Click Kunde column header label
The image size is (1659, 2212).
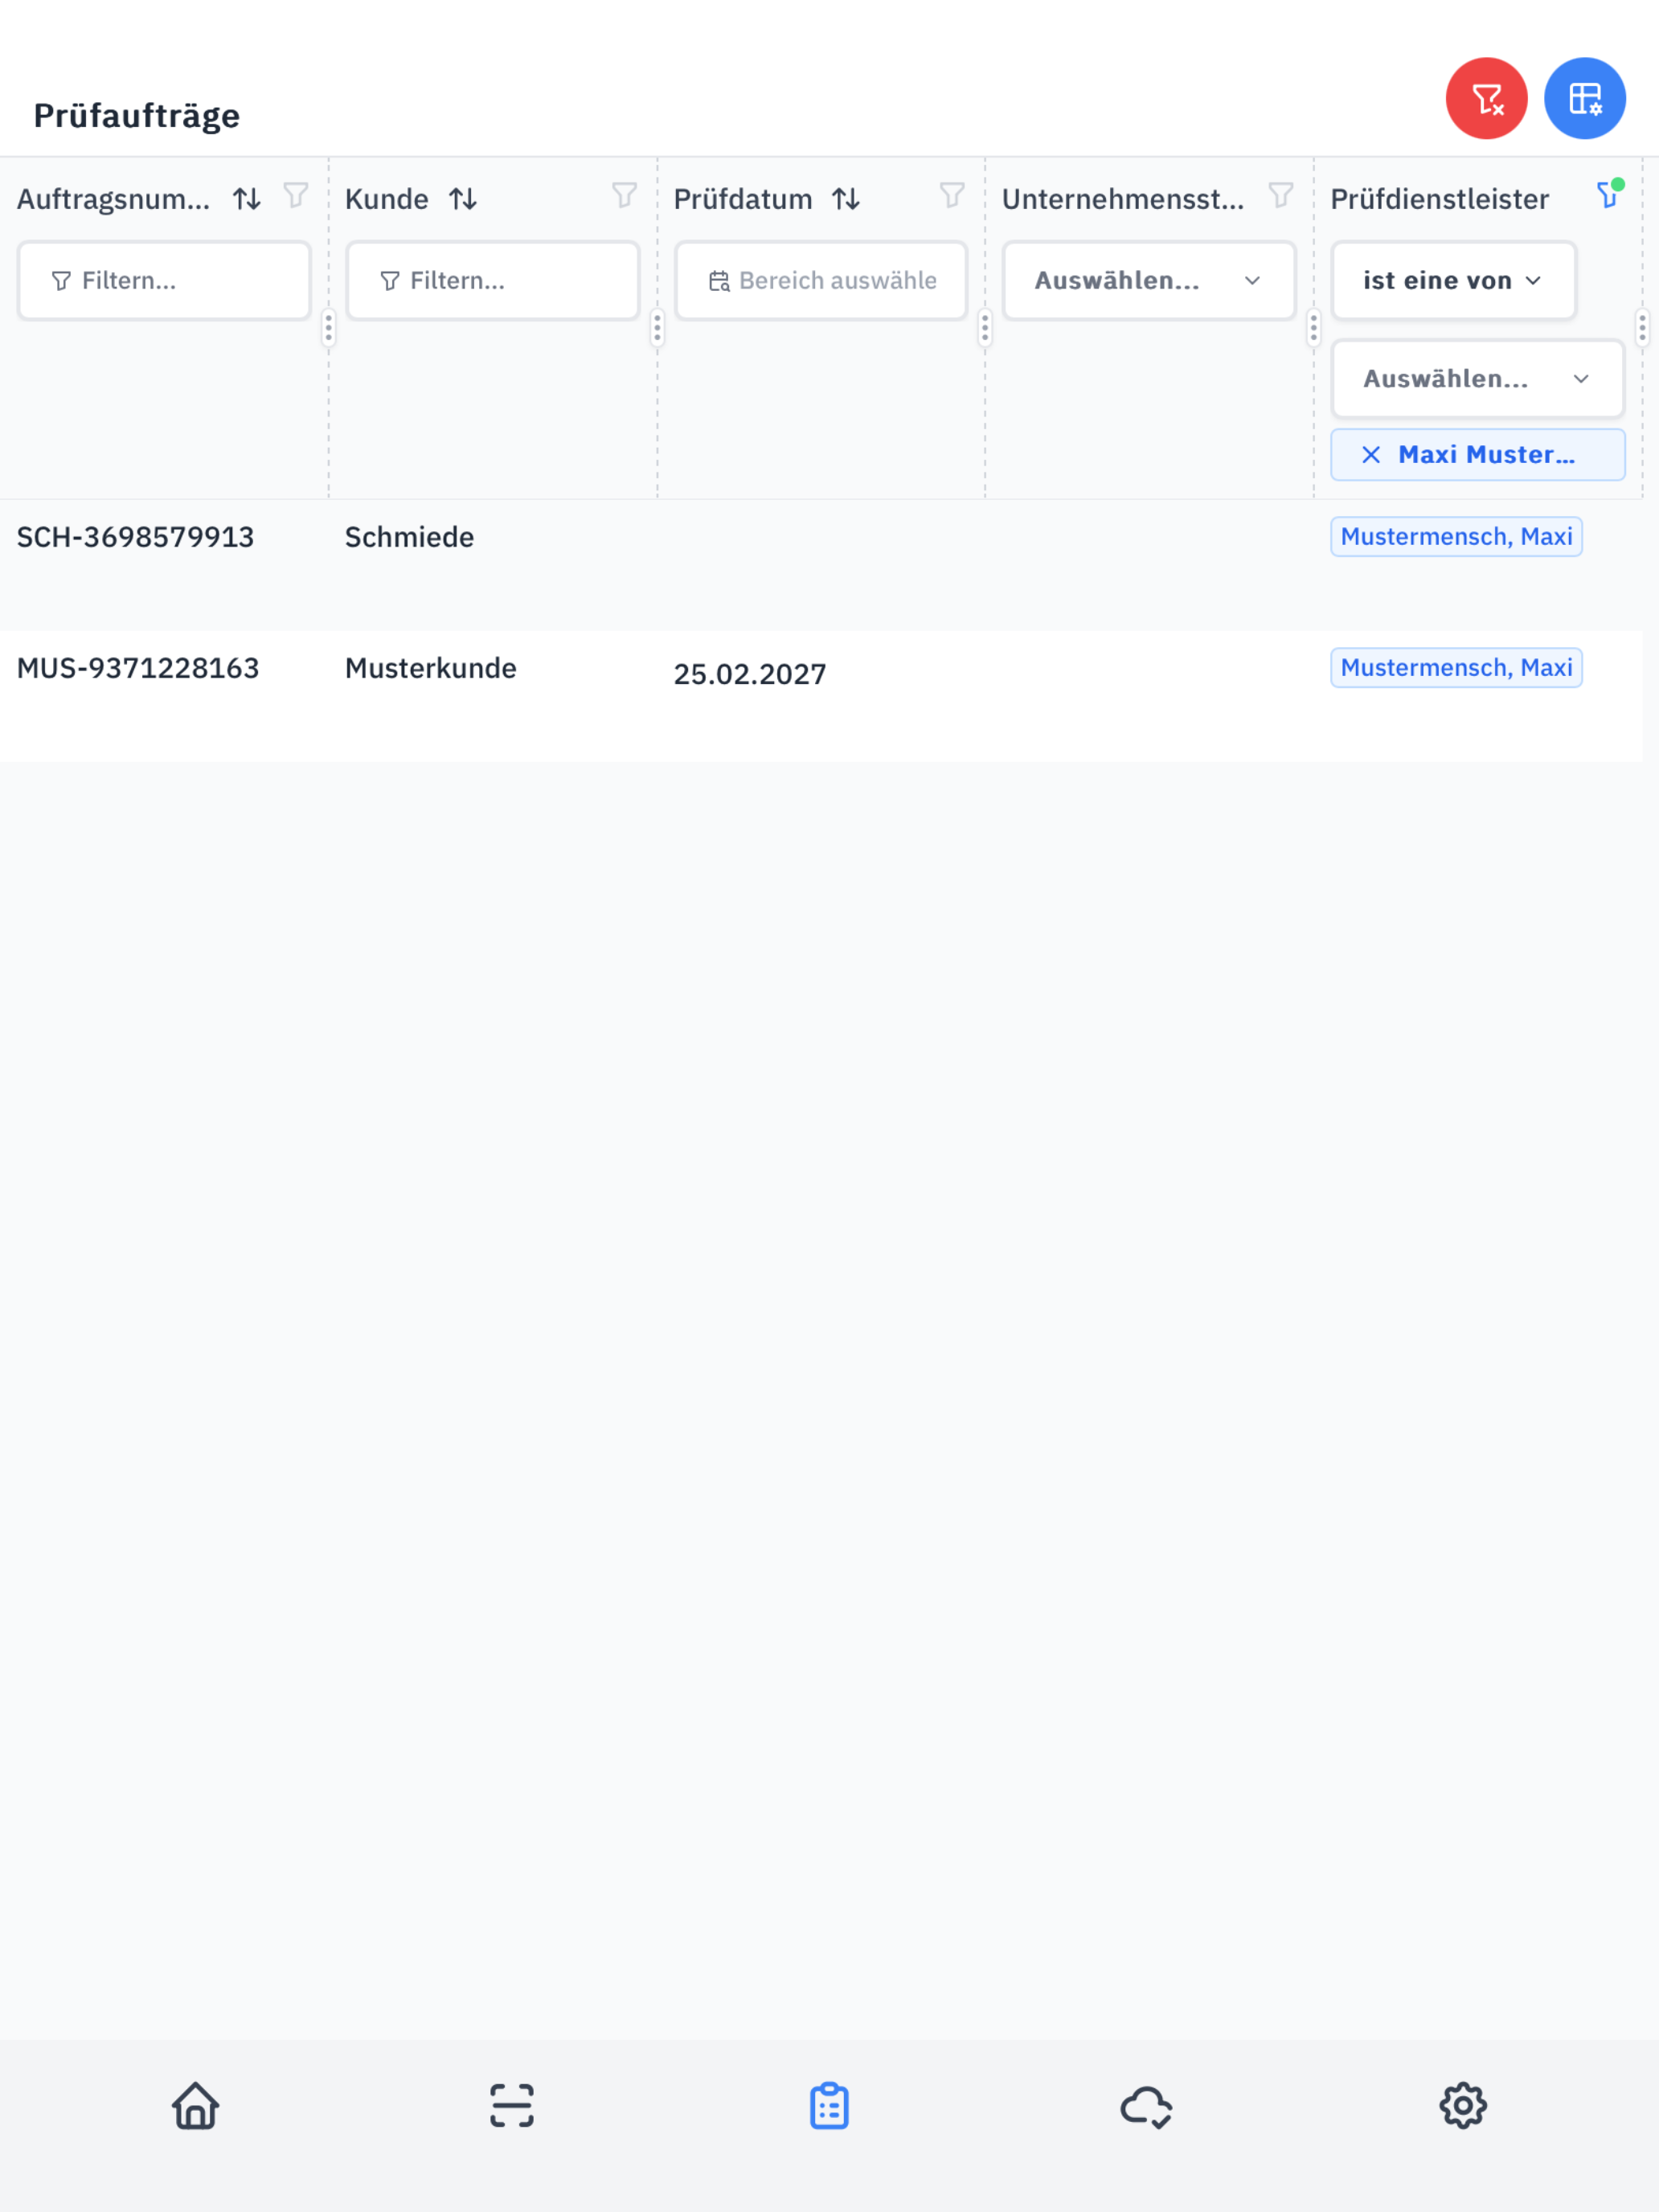[387, 199]
